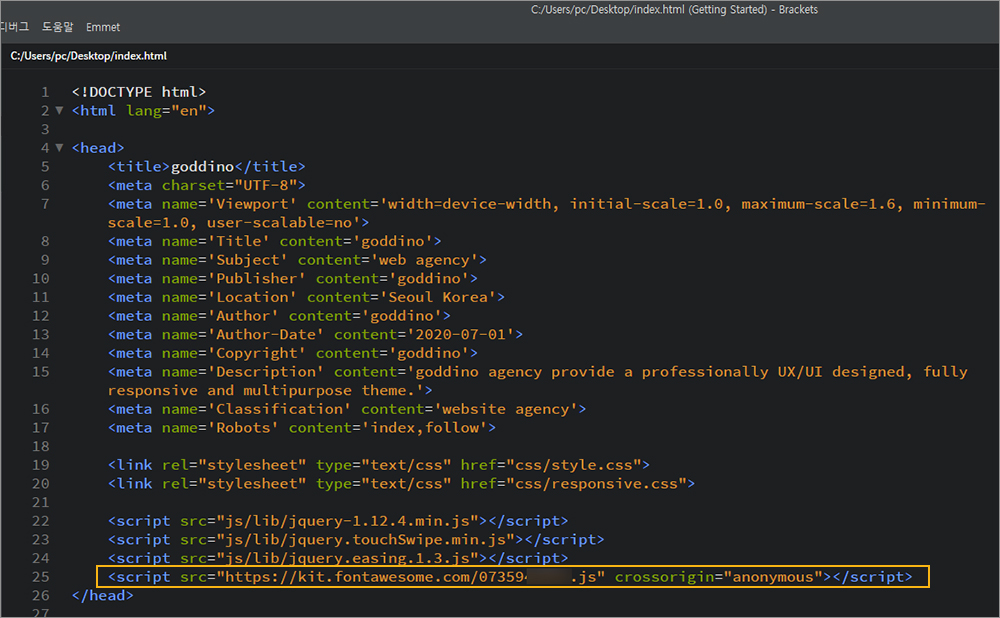Collapse the head tag fold arrow on line 4

(x=59, y=147)
